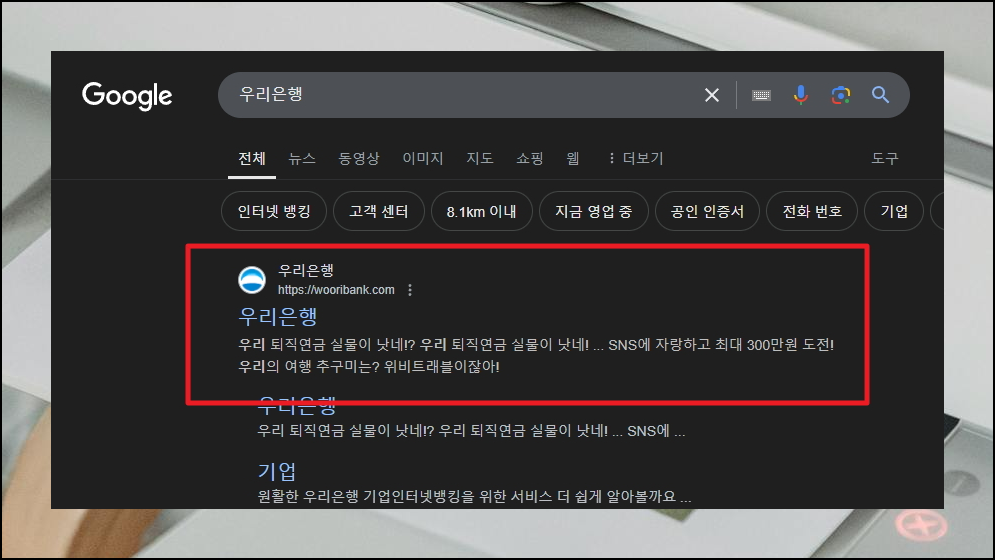The image size is (995, 560).
Task: Switch to the 지도 tab
Action: (480, 158)
